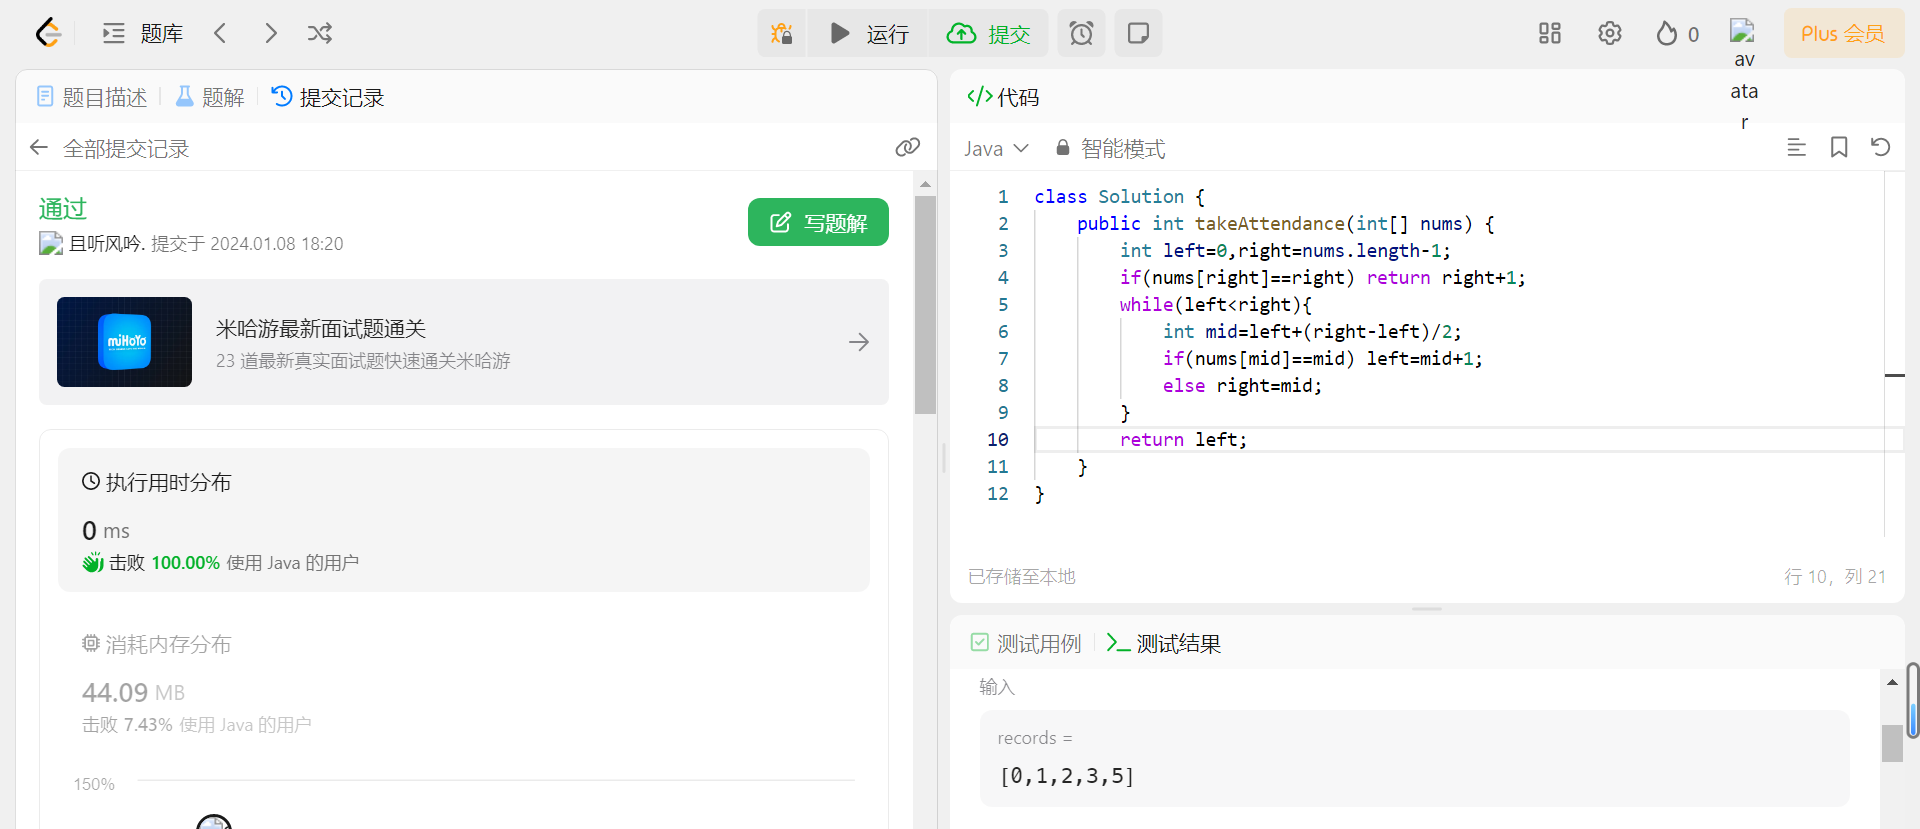Click the records input value box
Screen dimensions: 1920x829
1414,758
